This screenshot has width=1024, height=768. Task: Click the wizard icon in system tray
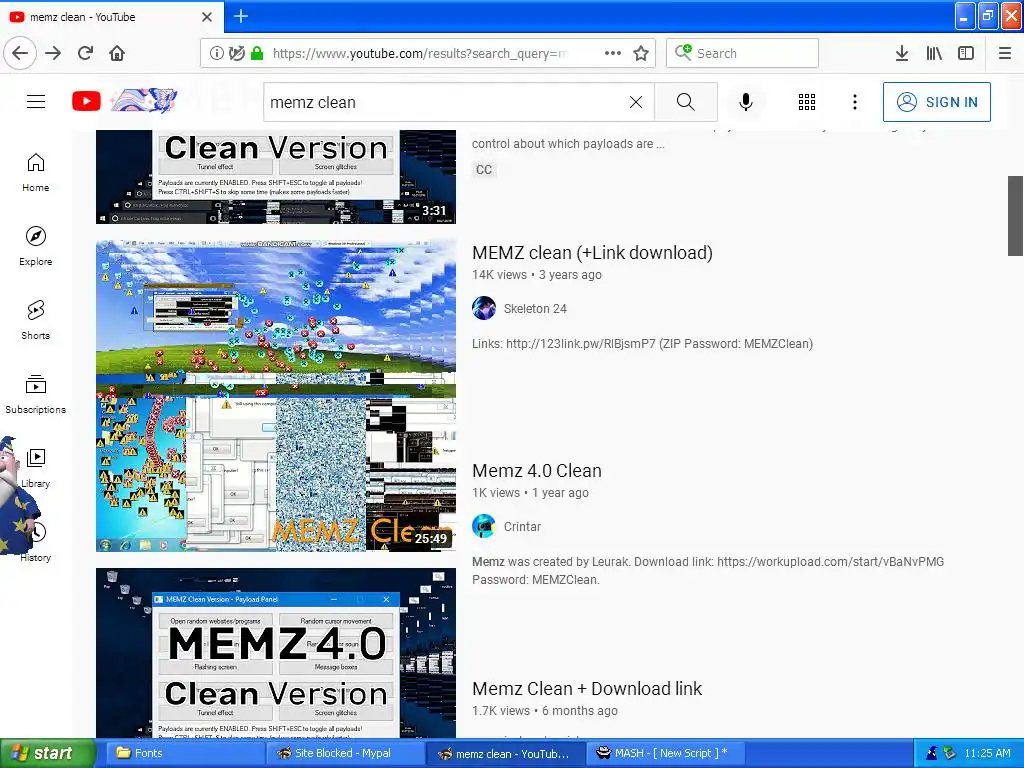933,753
